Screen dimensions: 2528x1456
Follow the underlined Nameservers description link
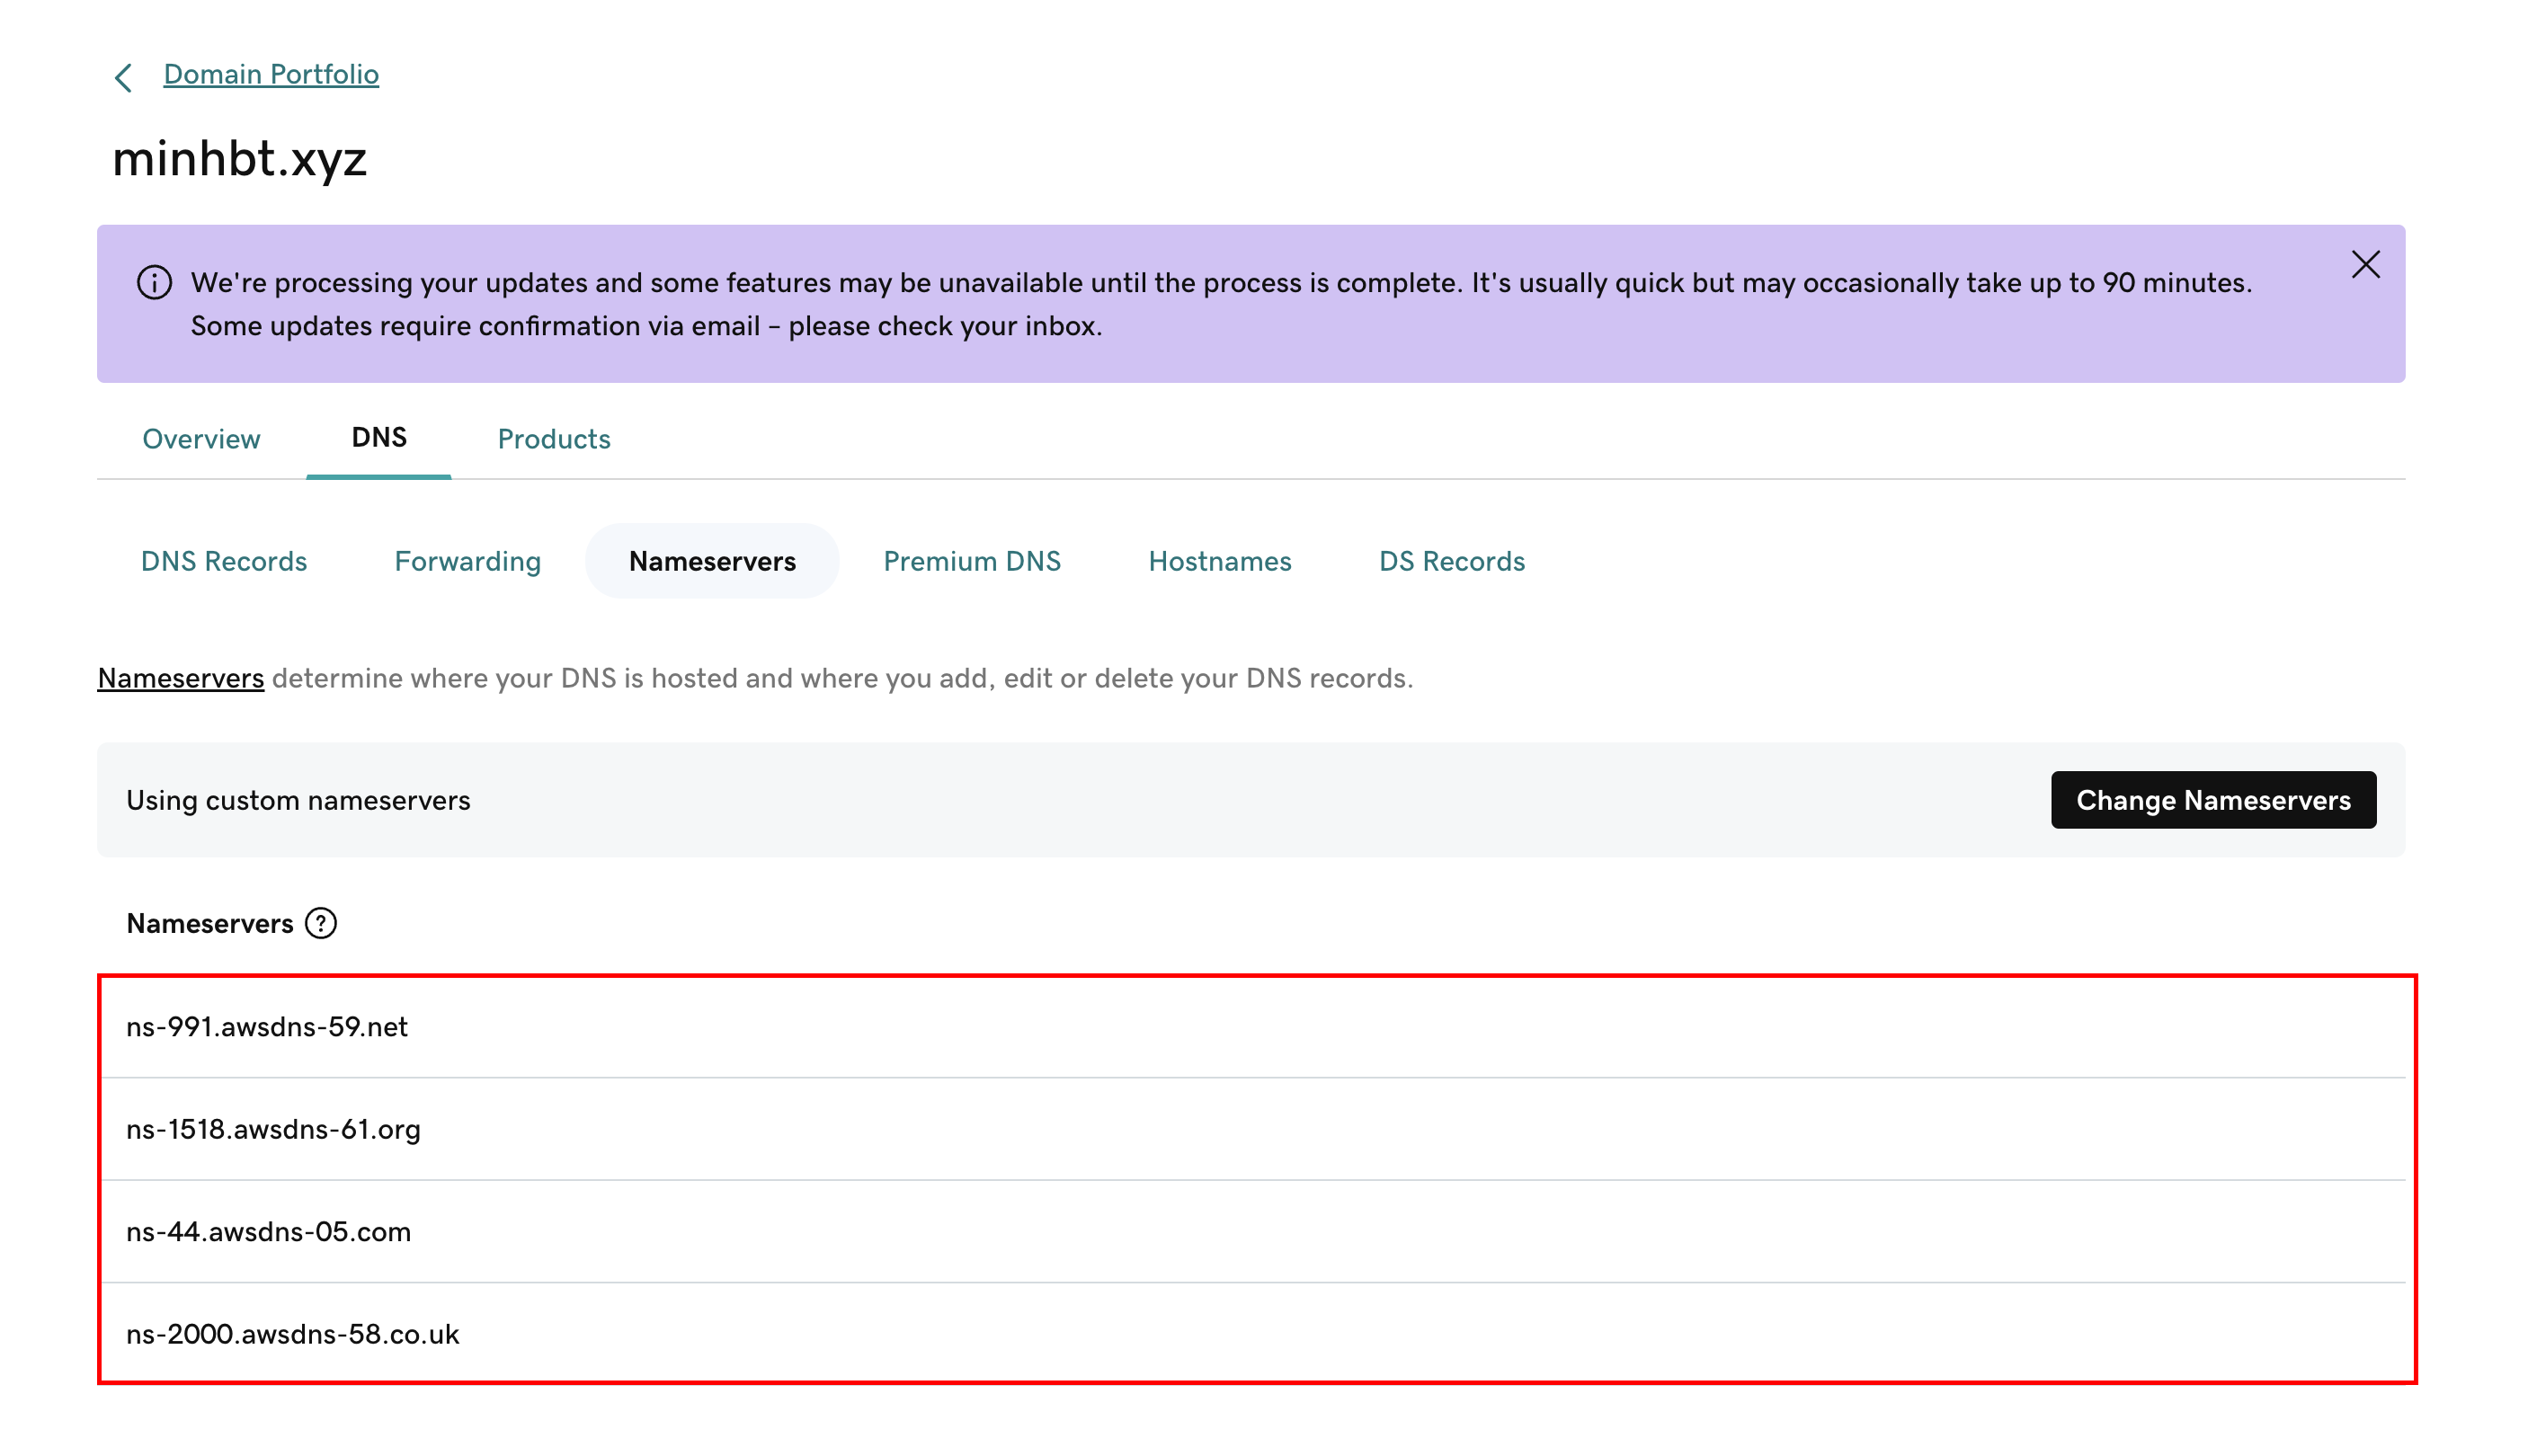click(181, 678)
